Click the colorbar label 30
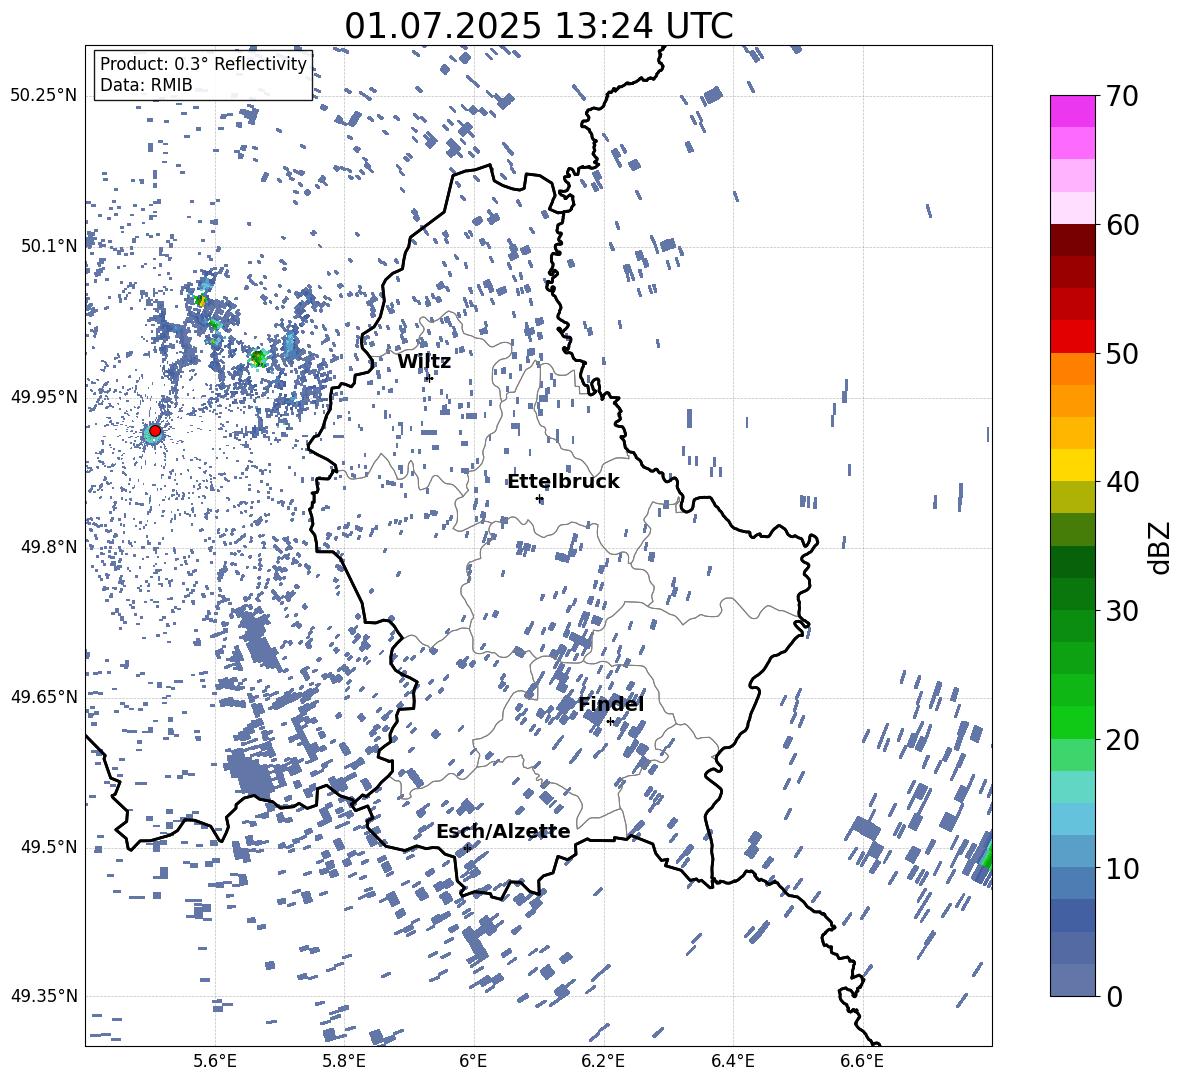Image resolution: width=1184 pixels, height=1081 pixels. 1122,610
